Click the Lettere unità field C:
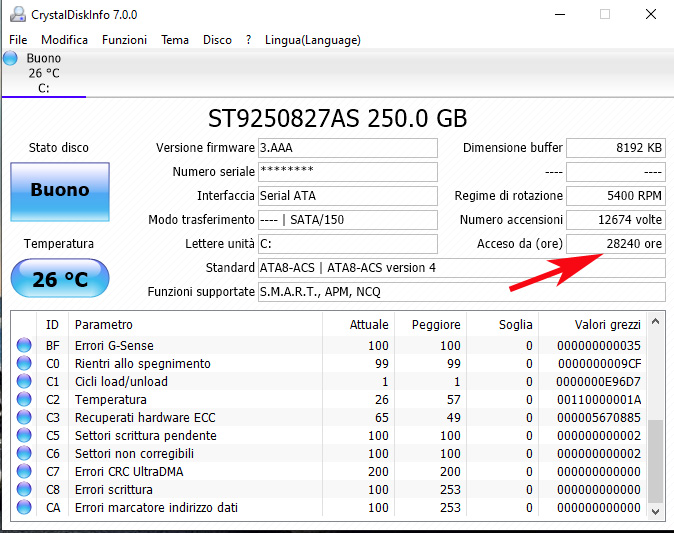The height and width of the screenshot is (533, 674). 347,244
